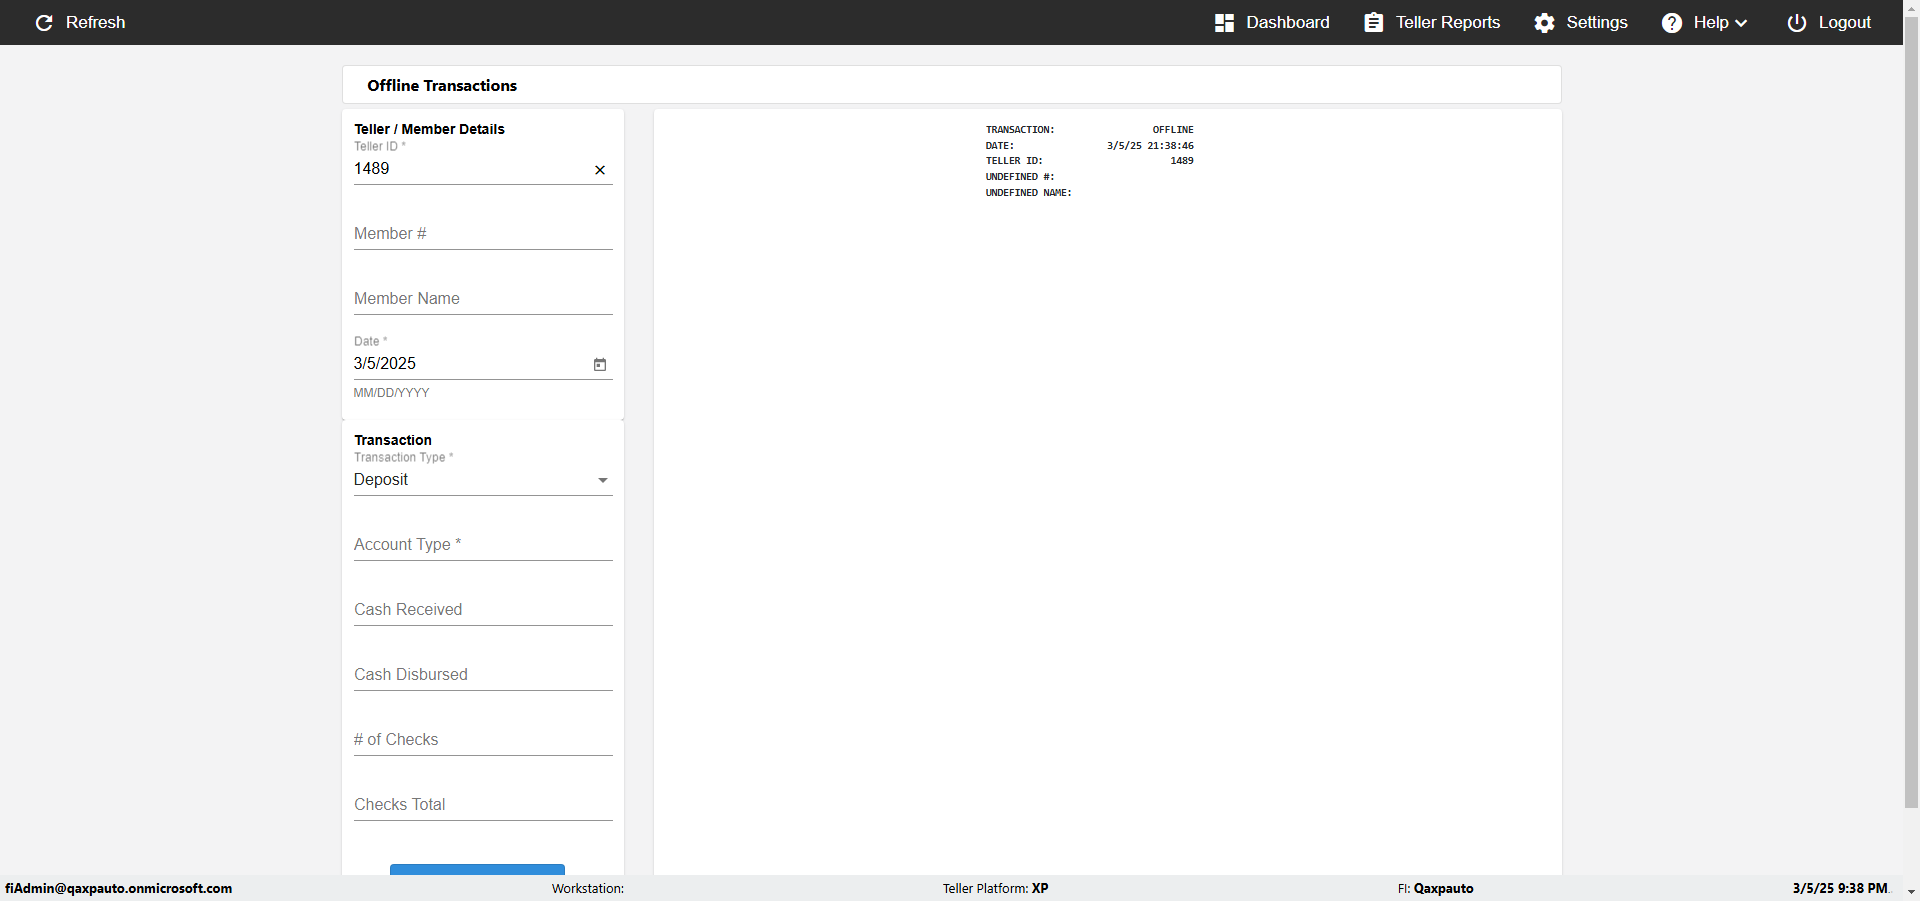This screenshot has height=901, width=1920.
Task: Open the Help menu label
Action: [x=1711, y=23]
